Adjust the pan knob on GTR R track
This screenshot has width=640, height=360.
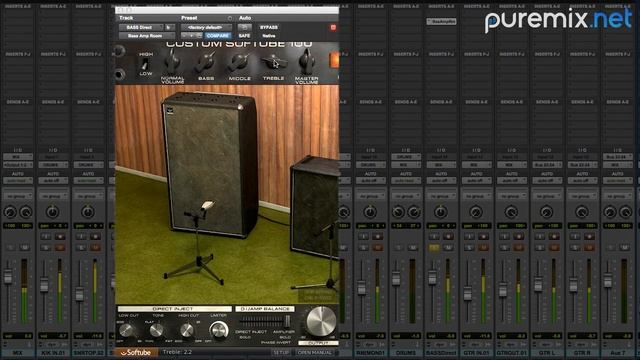coord(582,212)
